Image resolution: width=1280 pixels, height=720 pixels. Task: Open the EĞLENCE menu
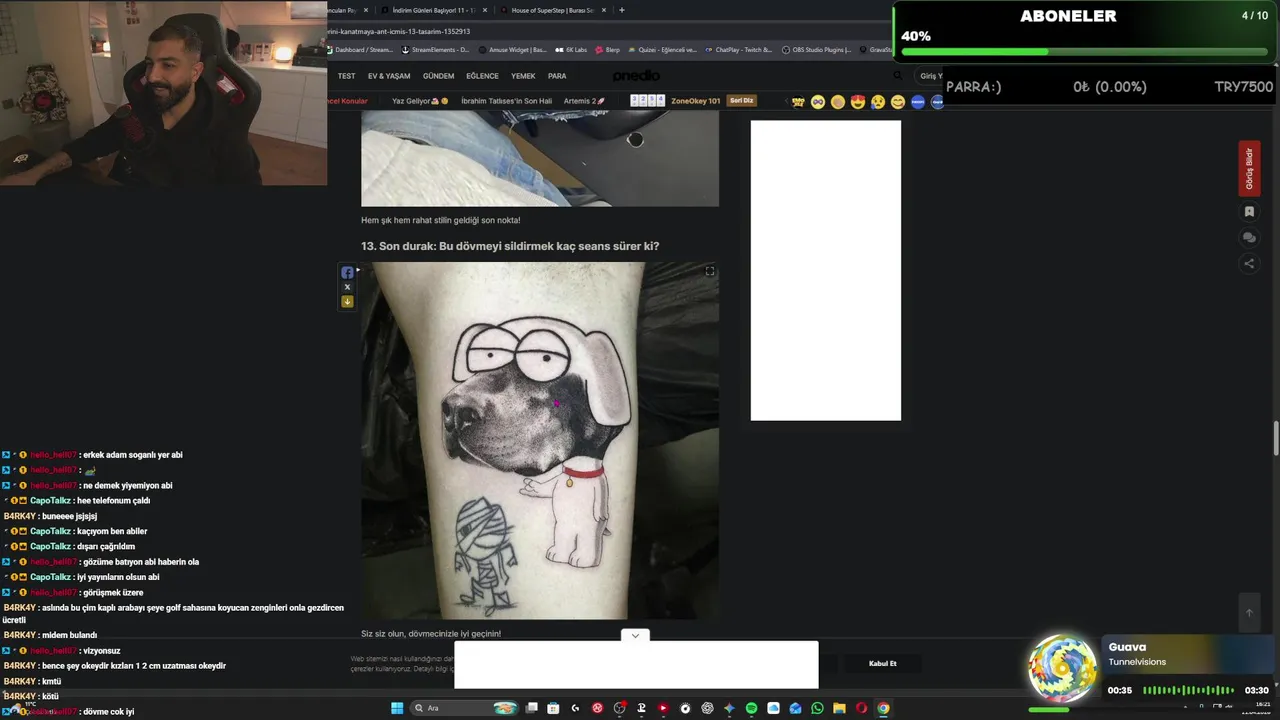point(482,76)
